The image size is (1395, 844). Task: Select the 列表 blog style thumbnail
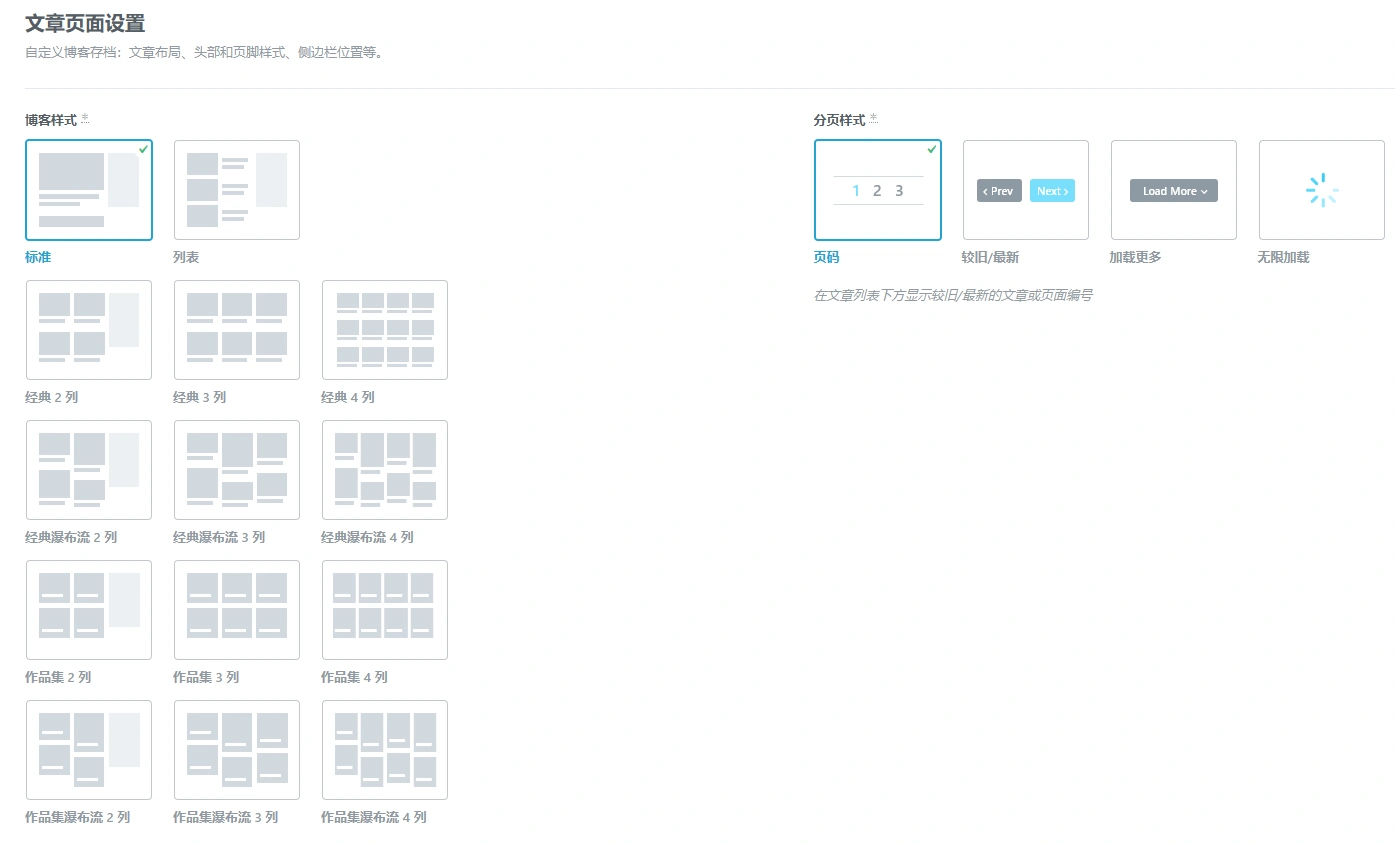click(x=236, y=189)
